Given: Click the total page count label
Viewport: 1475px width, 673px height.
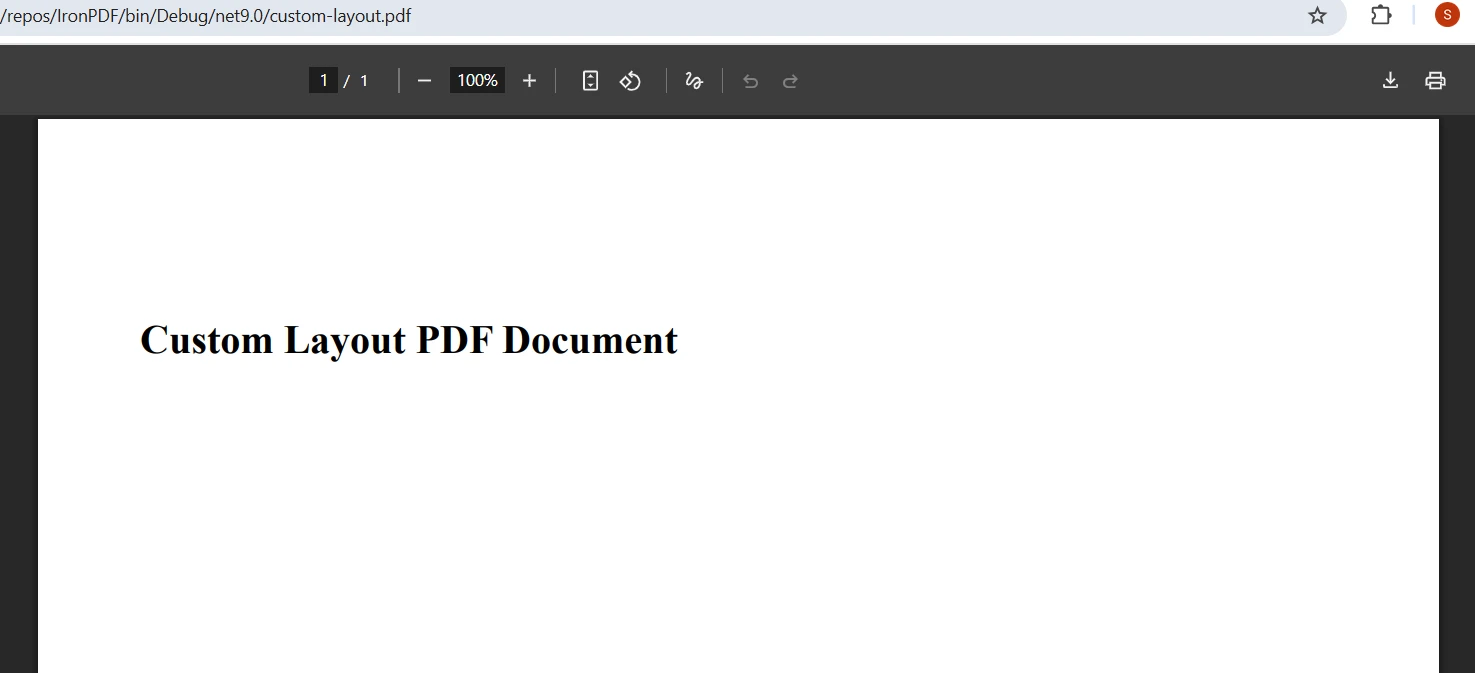Looking at the screenshot, I should click(364, 80).
